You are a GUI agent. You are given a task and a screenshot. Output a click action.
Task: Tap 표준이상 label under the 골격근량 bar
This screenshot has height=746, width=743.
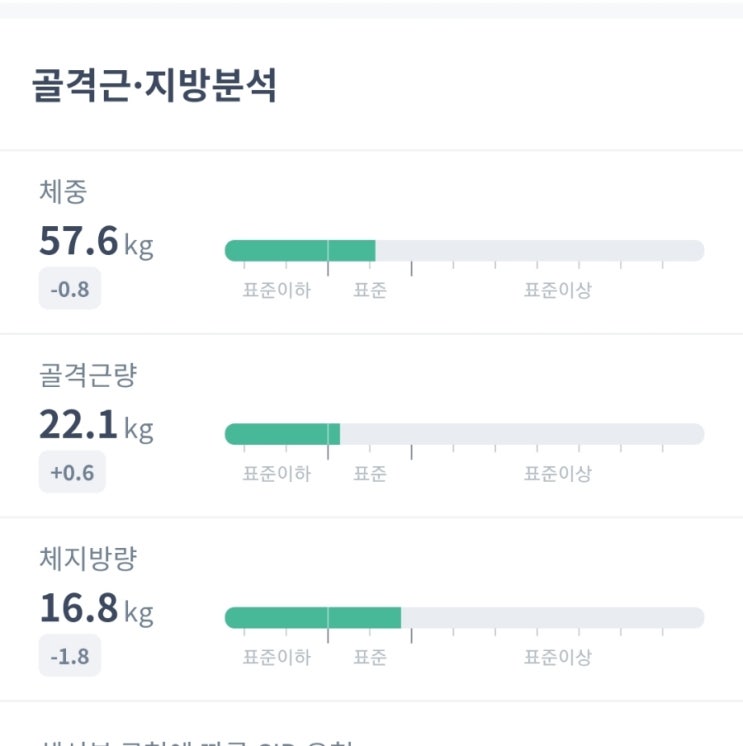558,474
